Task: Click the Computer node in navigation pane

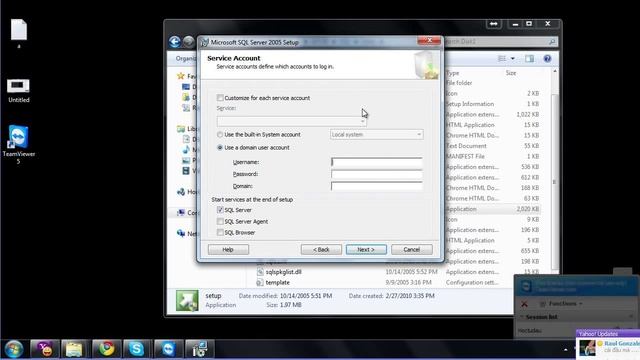Action: [187, 213]
